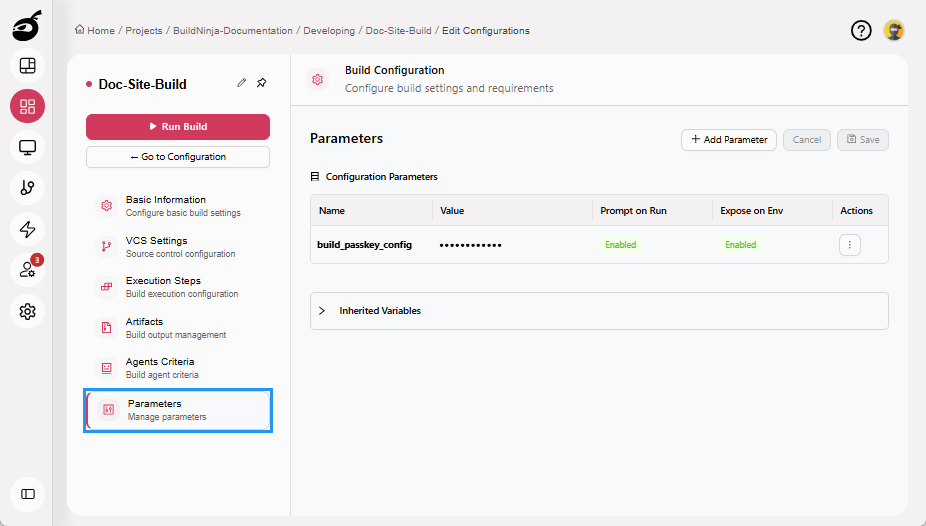
Task: Open VCS Settings section
Action: click(x=178, y=247)
